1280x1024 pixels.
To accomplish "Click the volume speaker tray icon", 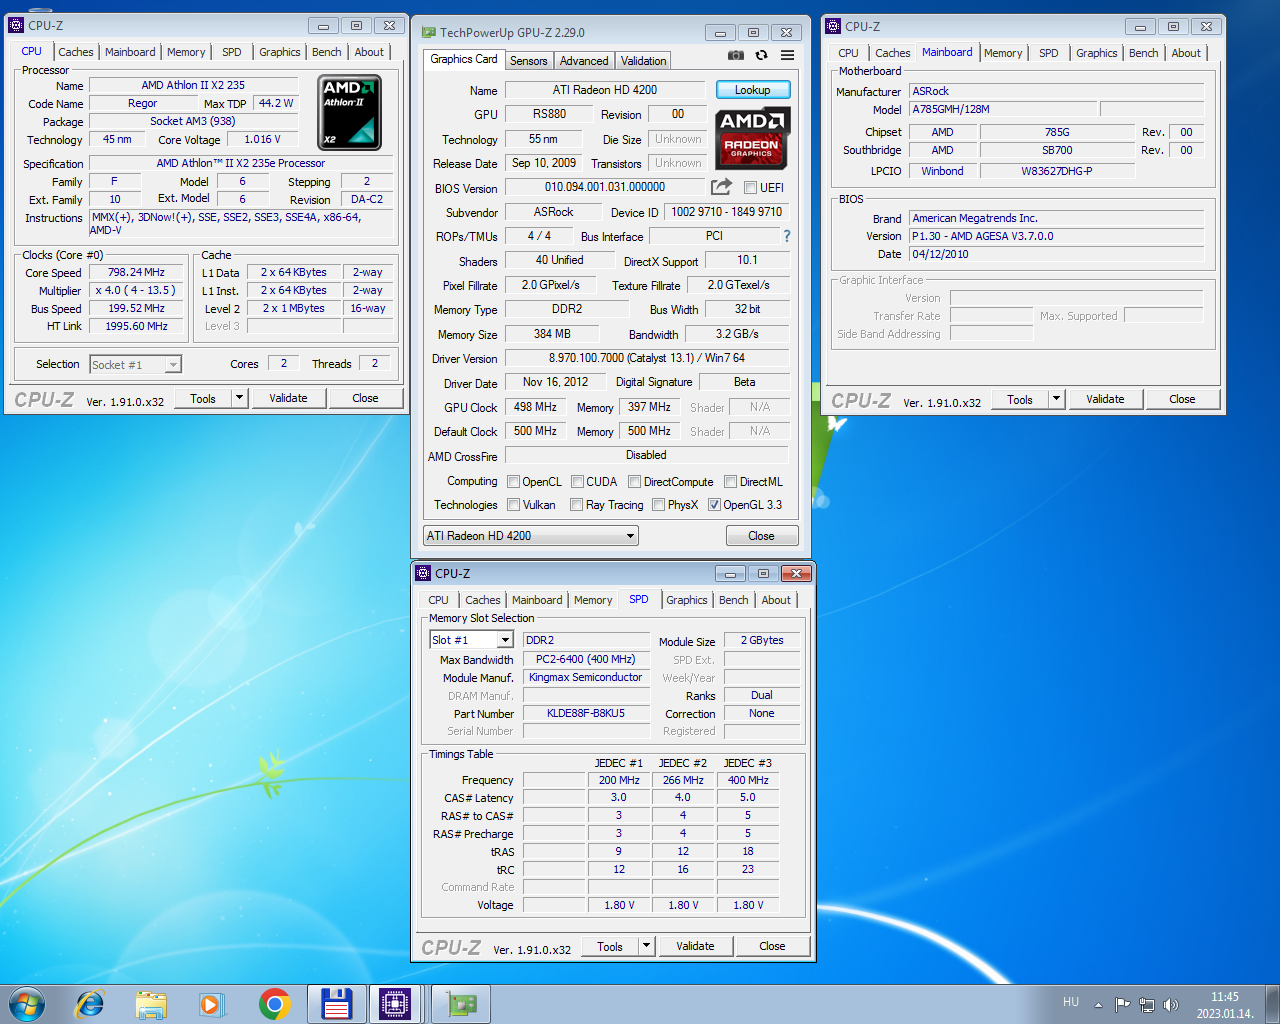I will click(1171, 1004).
